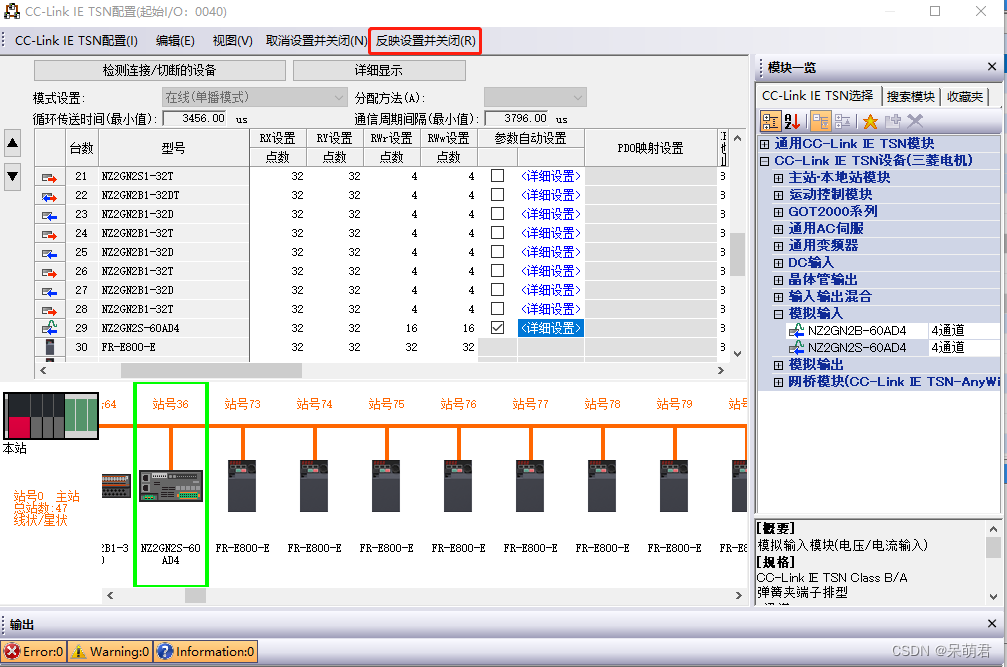
Task: Toggle auto parameter checkbox for station 22
Action: (x=497, y=195)
